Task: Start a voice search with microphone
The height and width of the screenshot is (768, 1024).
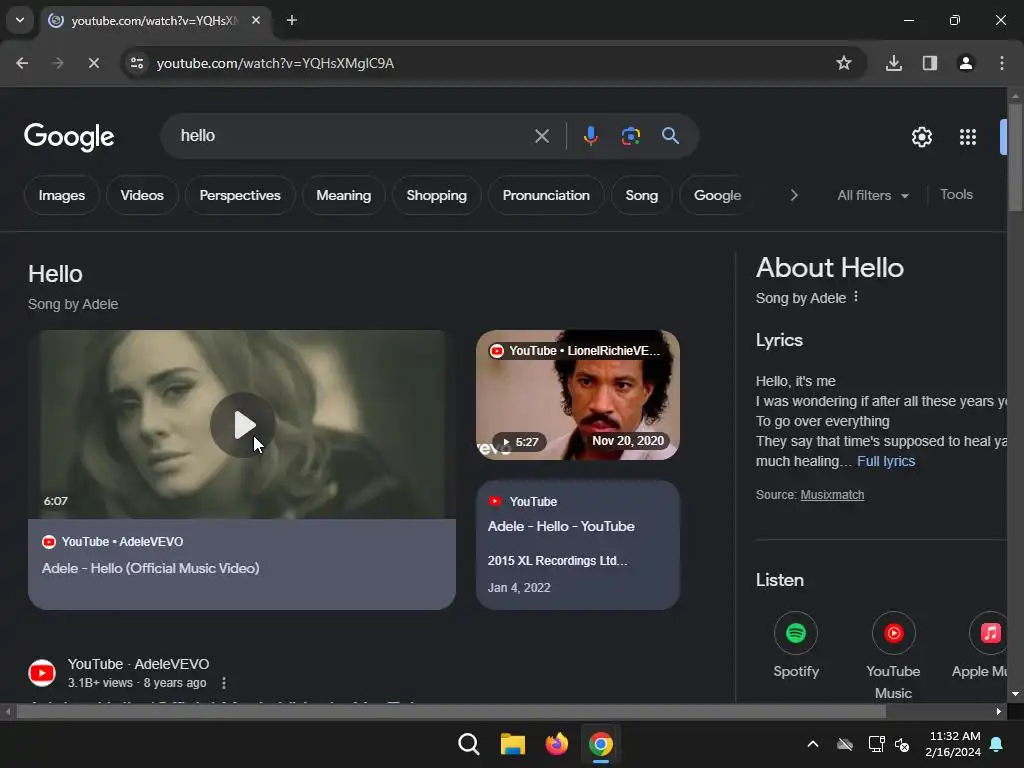Action: pyautogui.click(x=590, y=136)
